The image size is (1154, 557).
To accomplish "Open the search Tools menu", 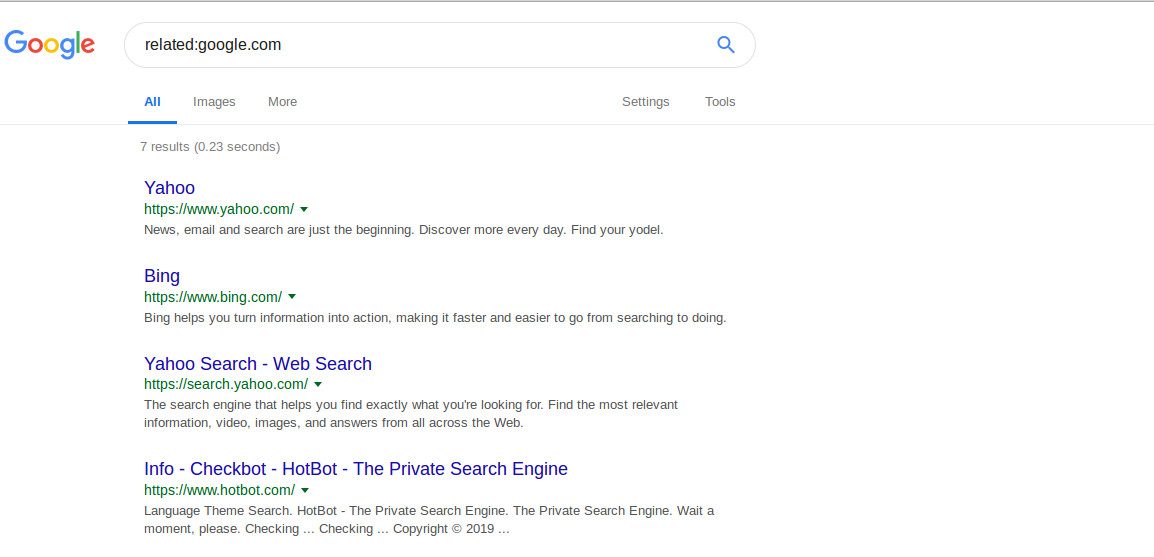I will click(x=720, y=102).
